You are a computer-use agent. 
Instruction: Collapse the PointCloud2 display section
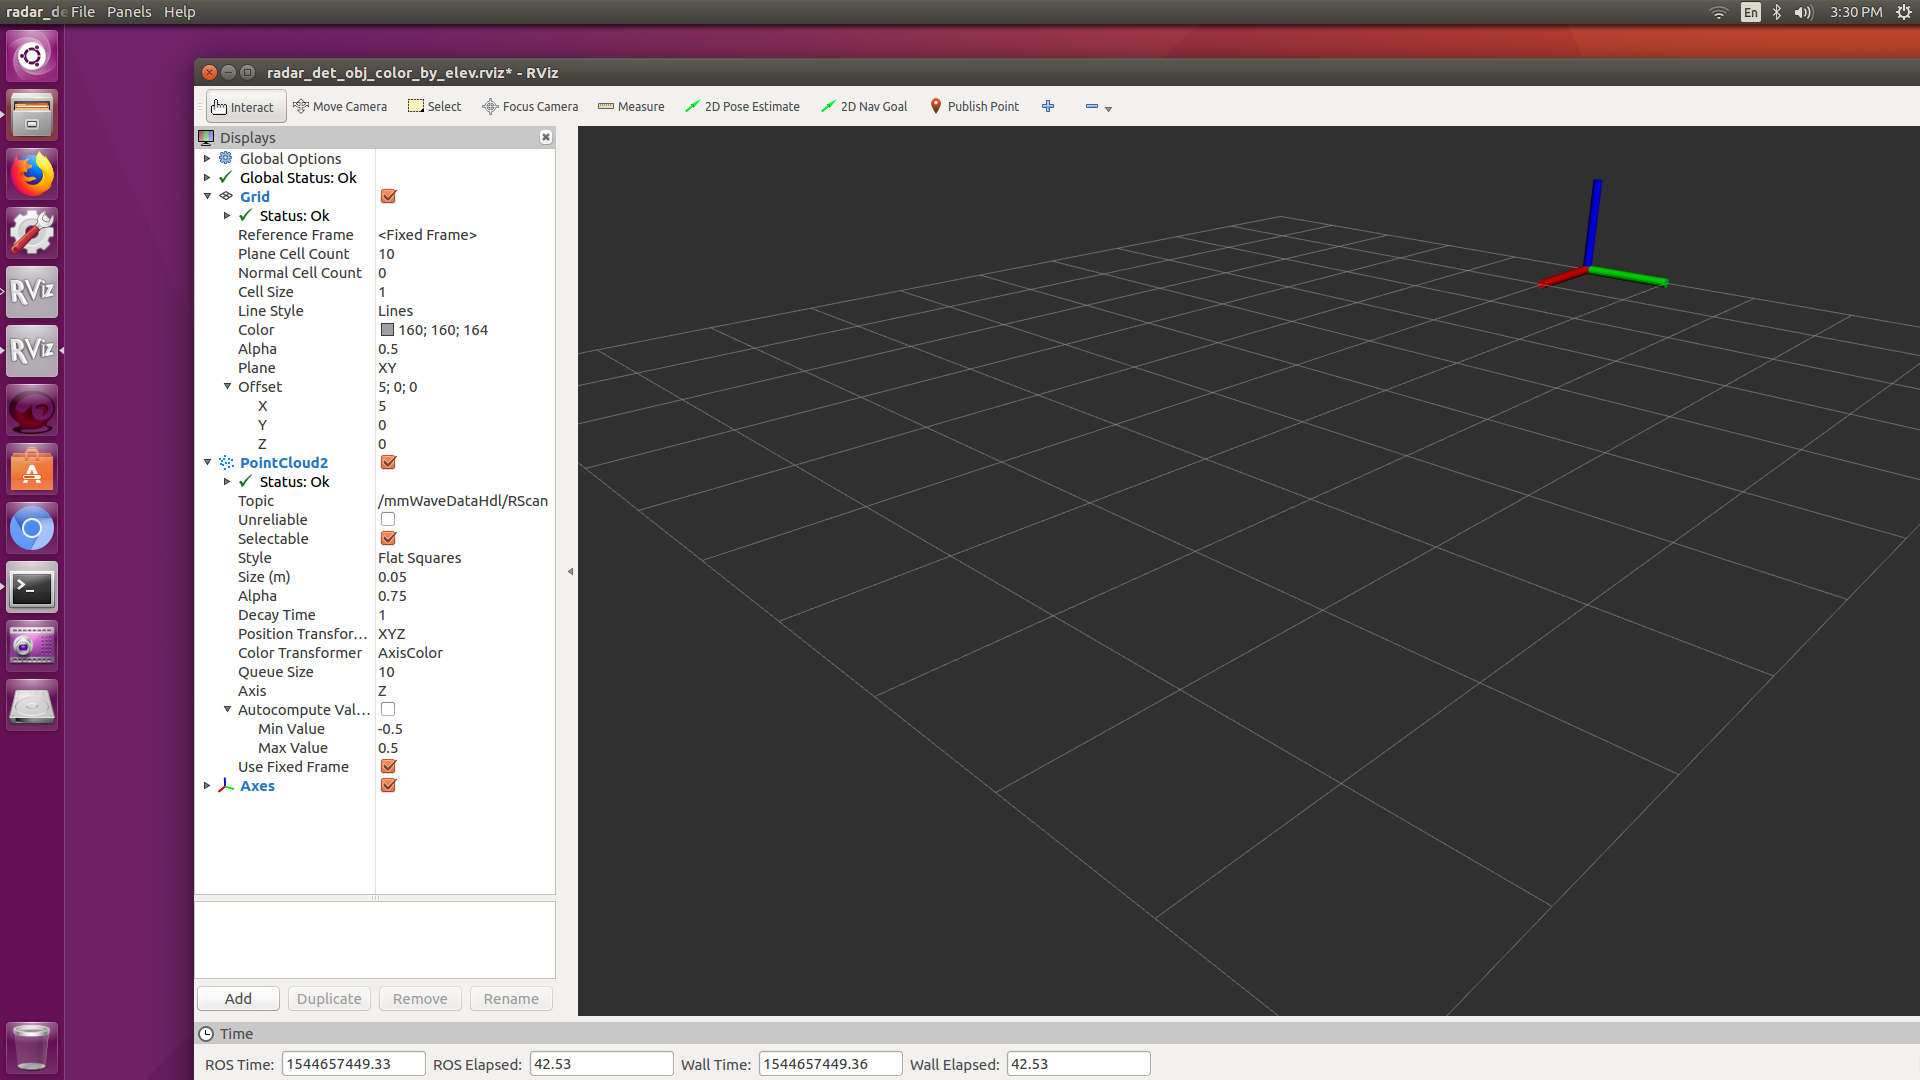tap(207, 463)
